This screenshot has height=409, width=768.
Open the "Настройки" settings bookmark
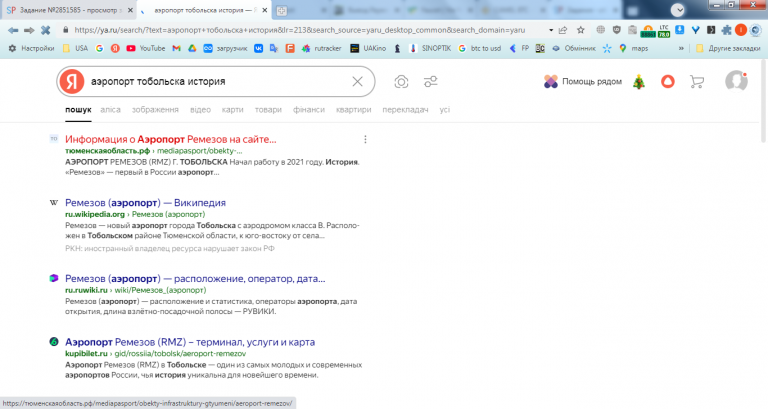[x=31, y=48]
